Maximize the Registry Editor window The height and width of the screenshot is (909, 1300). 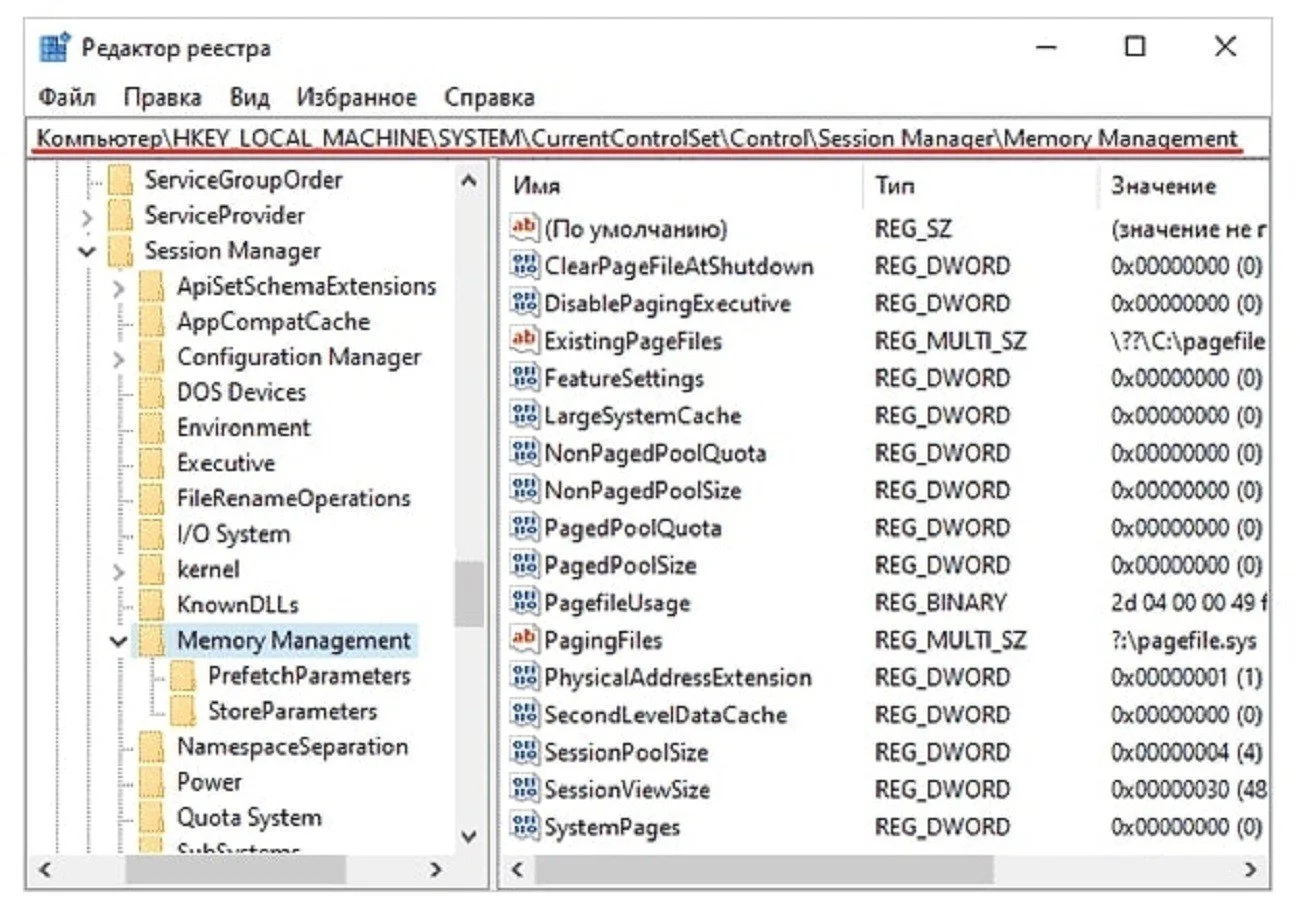pos(1135,46)
